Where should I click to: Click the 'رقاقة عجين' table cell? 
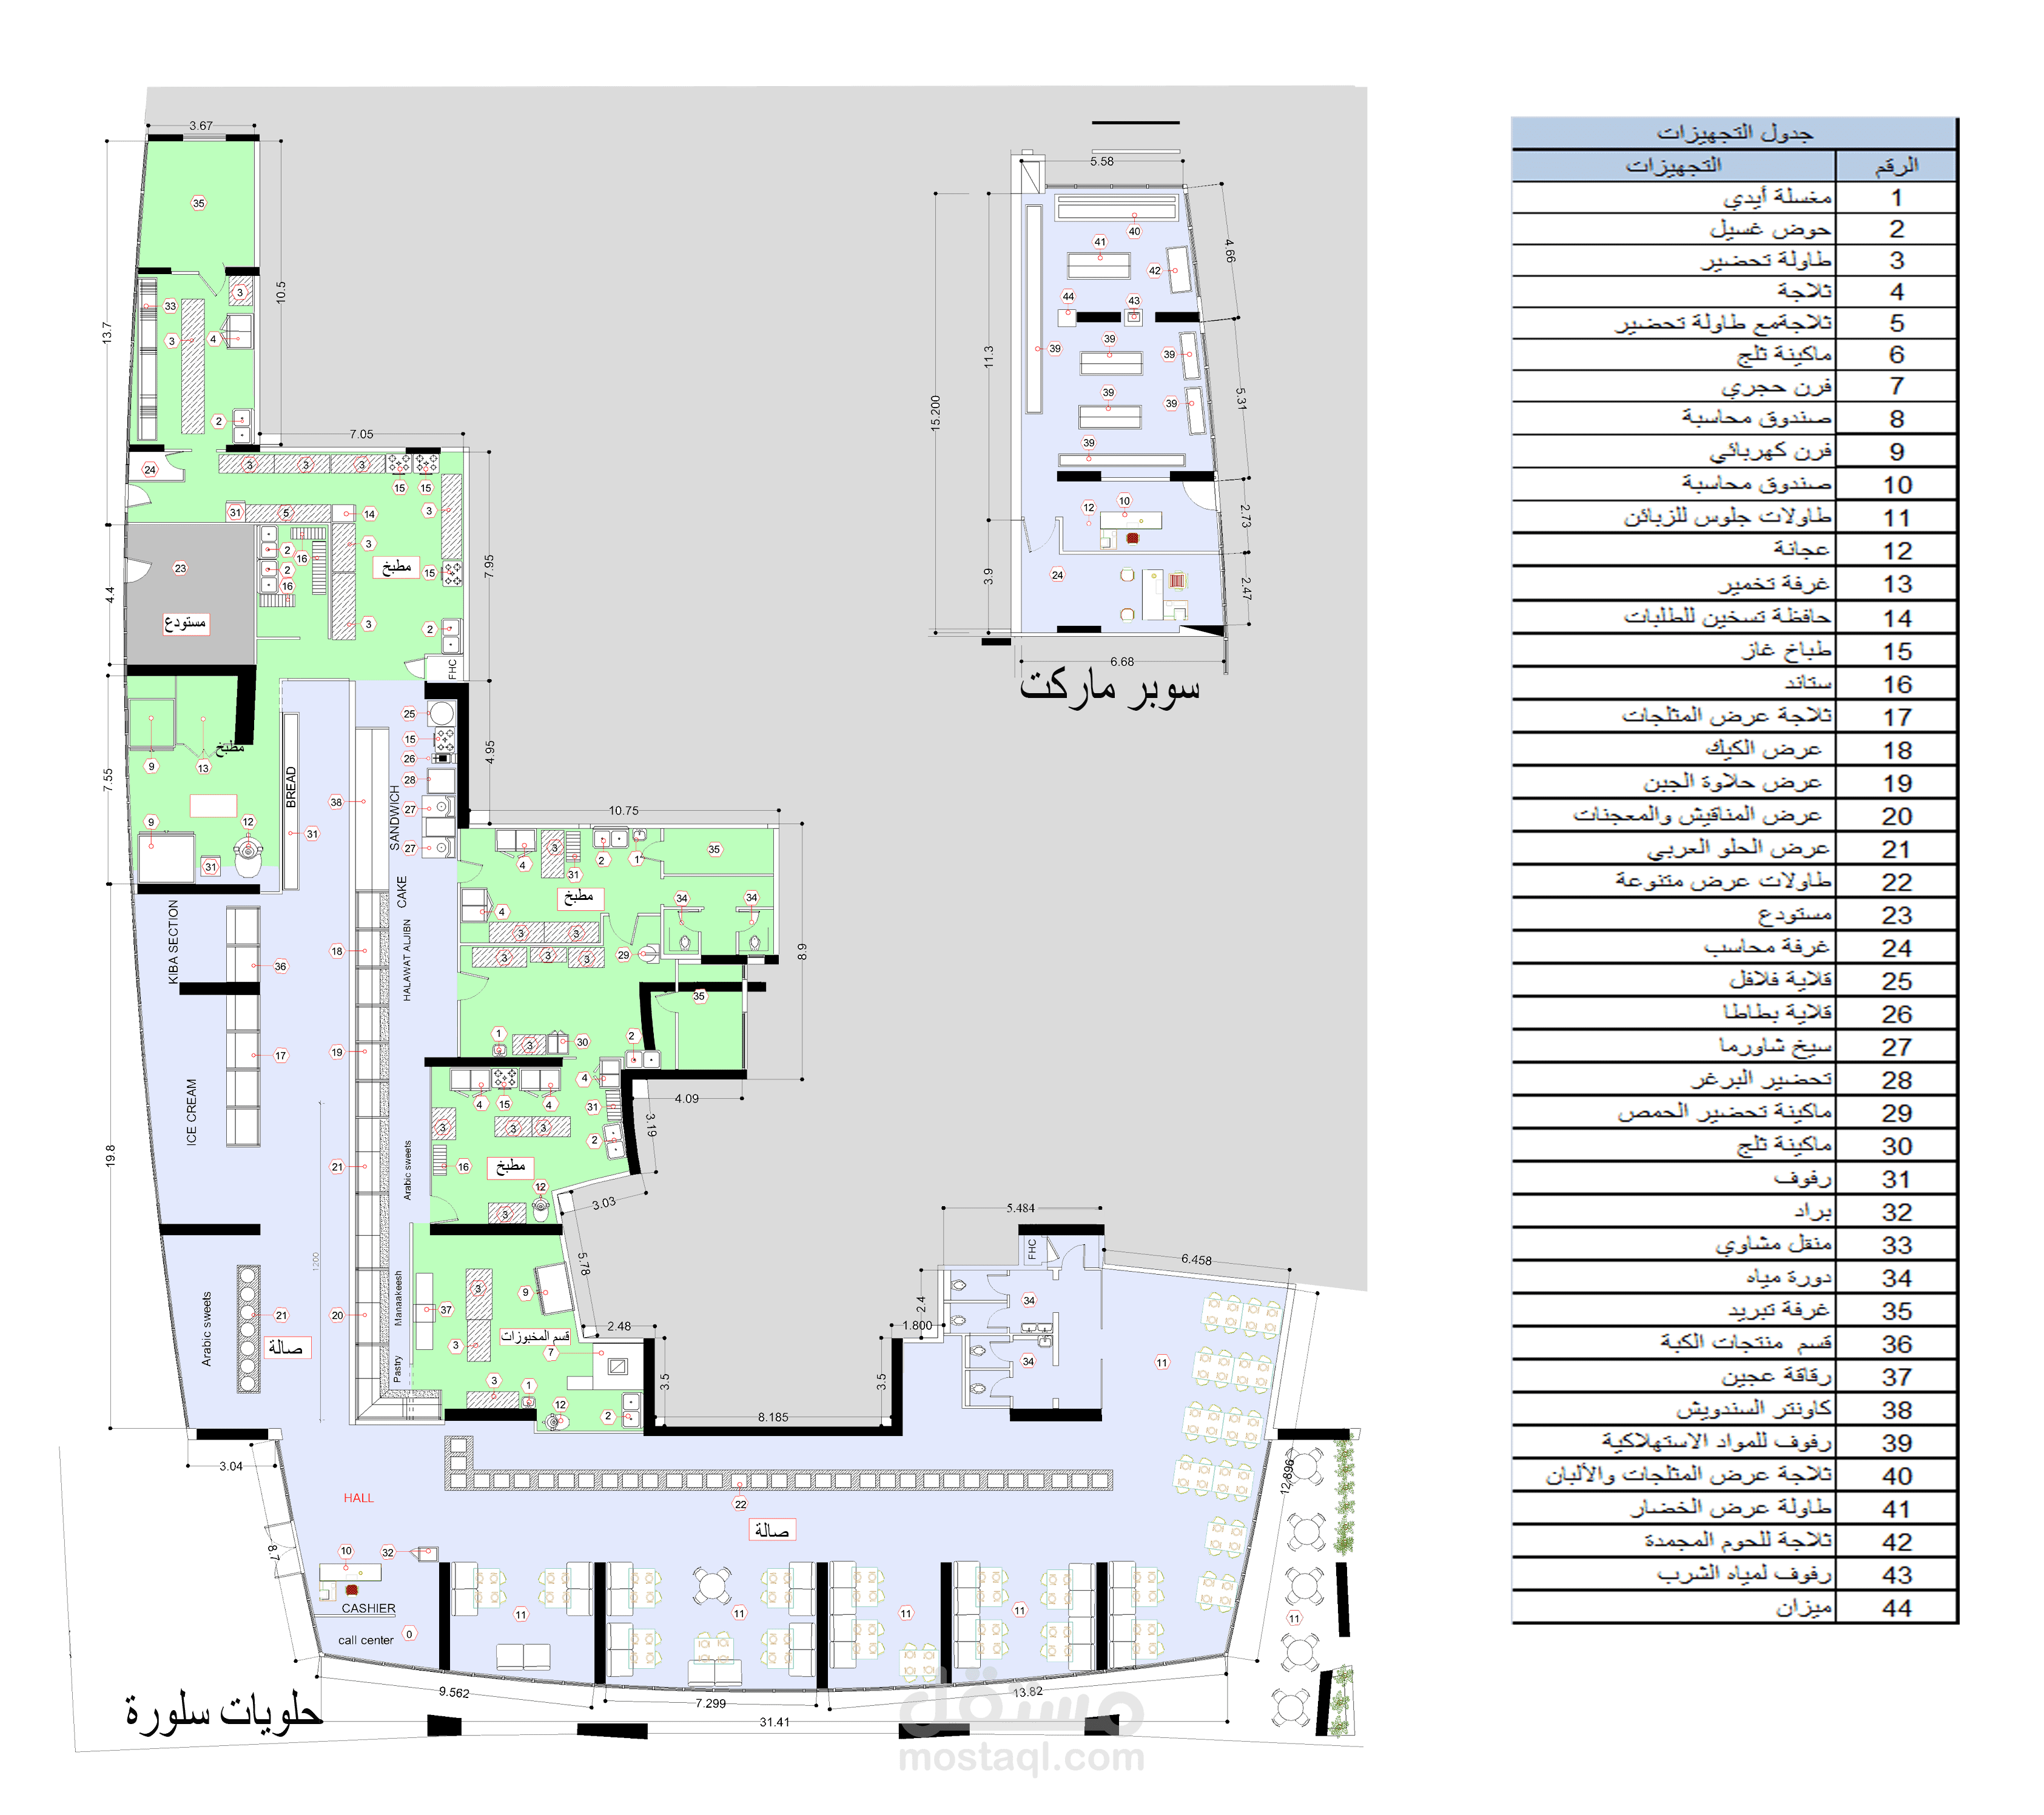coord(1777,1376)
